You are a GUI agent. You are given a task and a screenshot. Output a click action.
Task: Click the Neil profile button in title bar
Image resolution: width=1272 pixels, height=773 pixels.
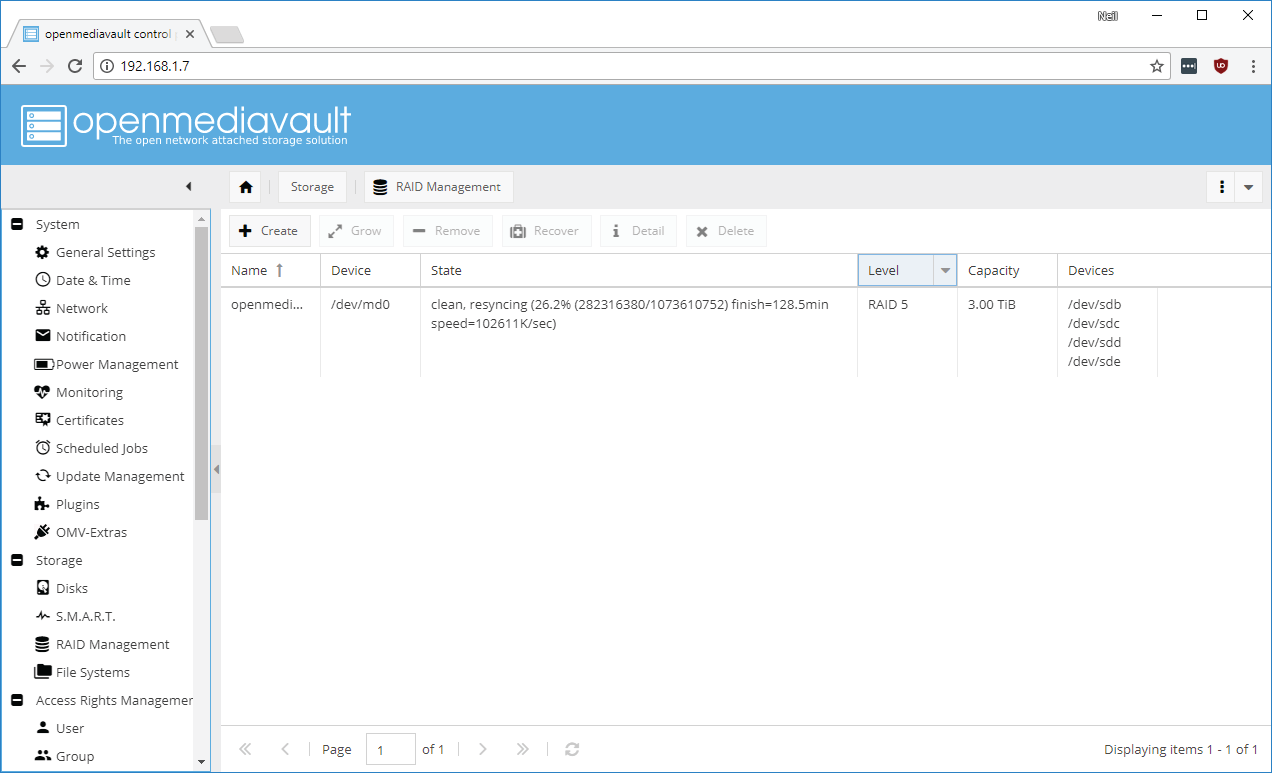click(1107, 16)
